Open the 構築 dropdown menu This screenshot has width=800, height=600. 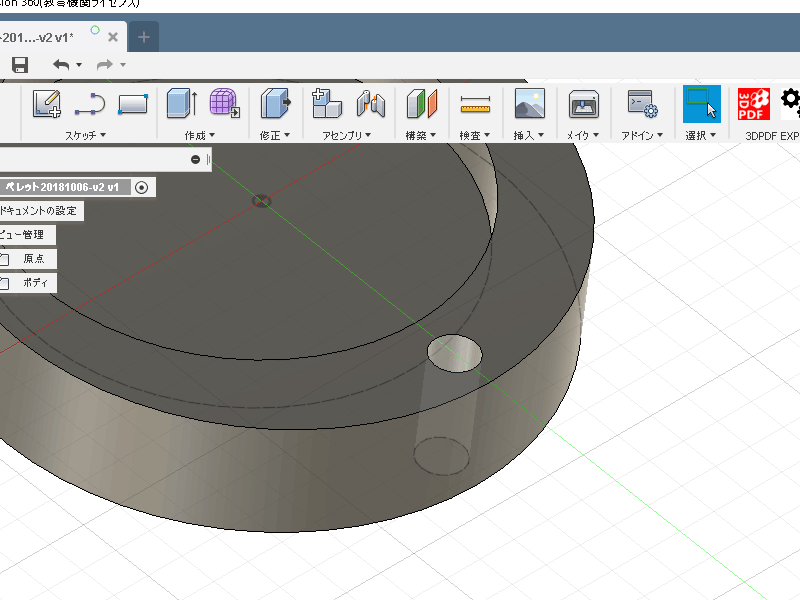(x=420, y=135)
